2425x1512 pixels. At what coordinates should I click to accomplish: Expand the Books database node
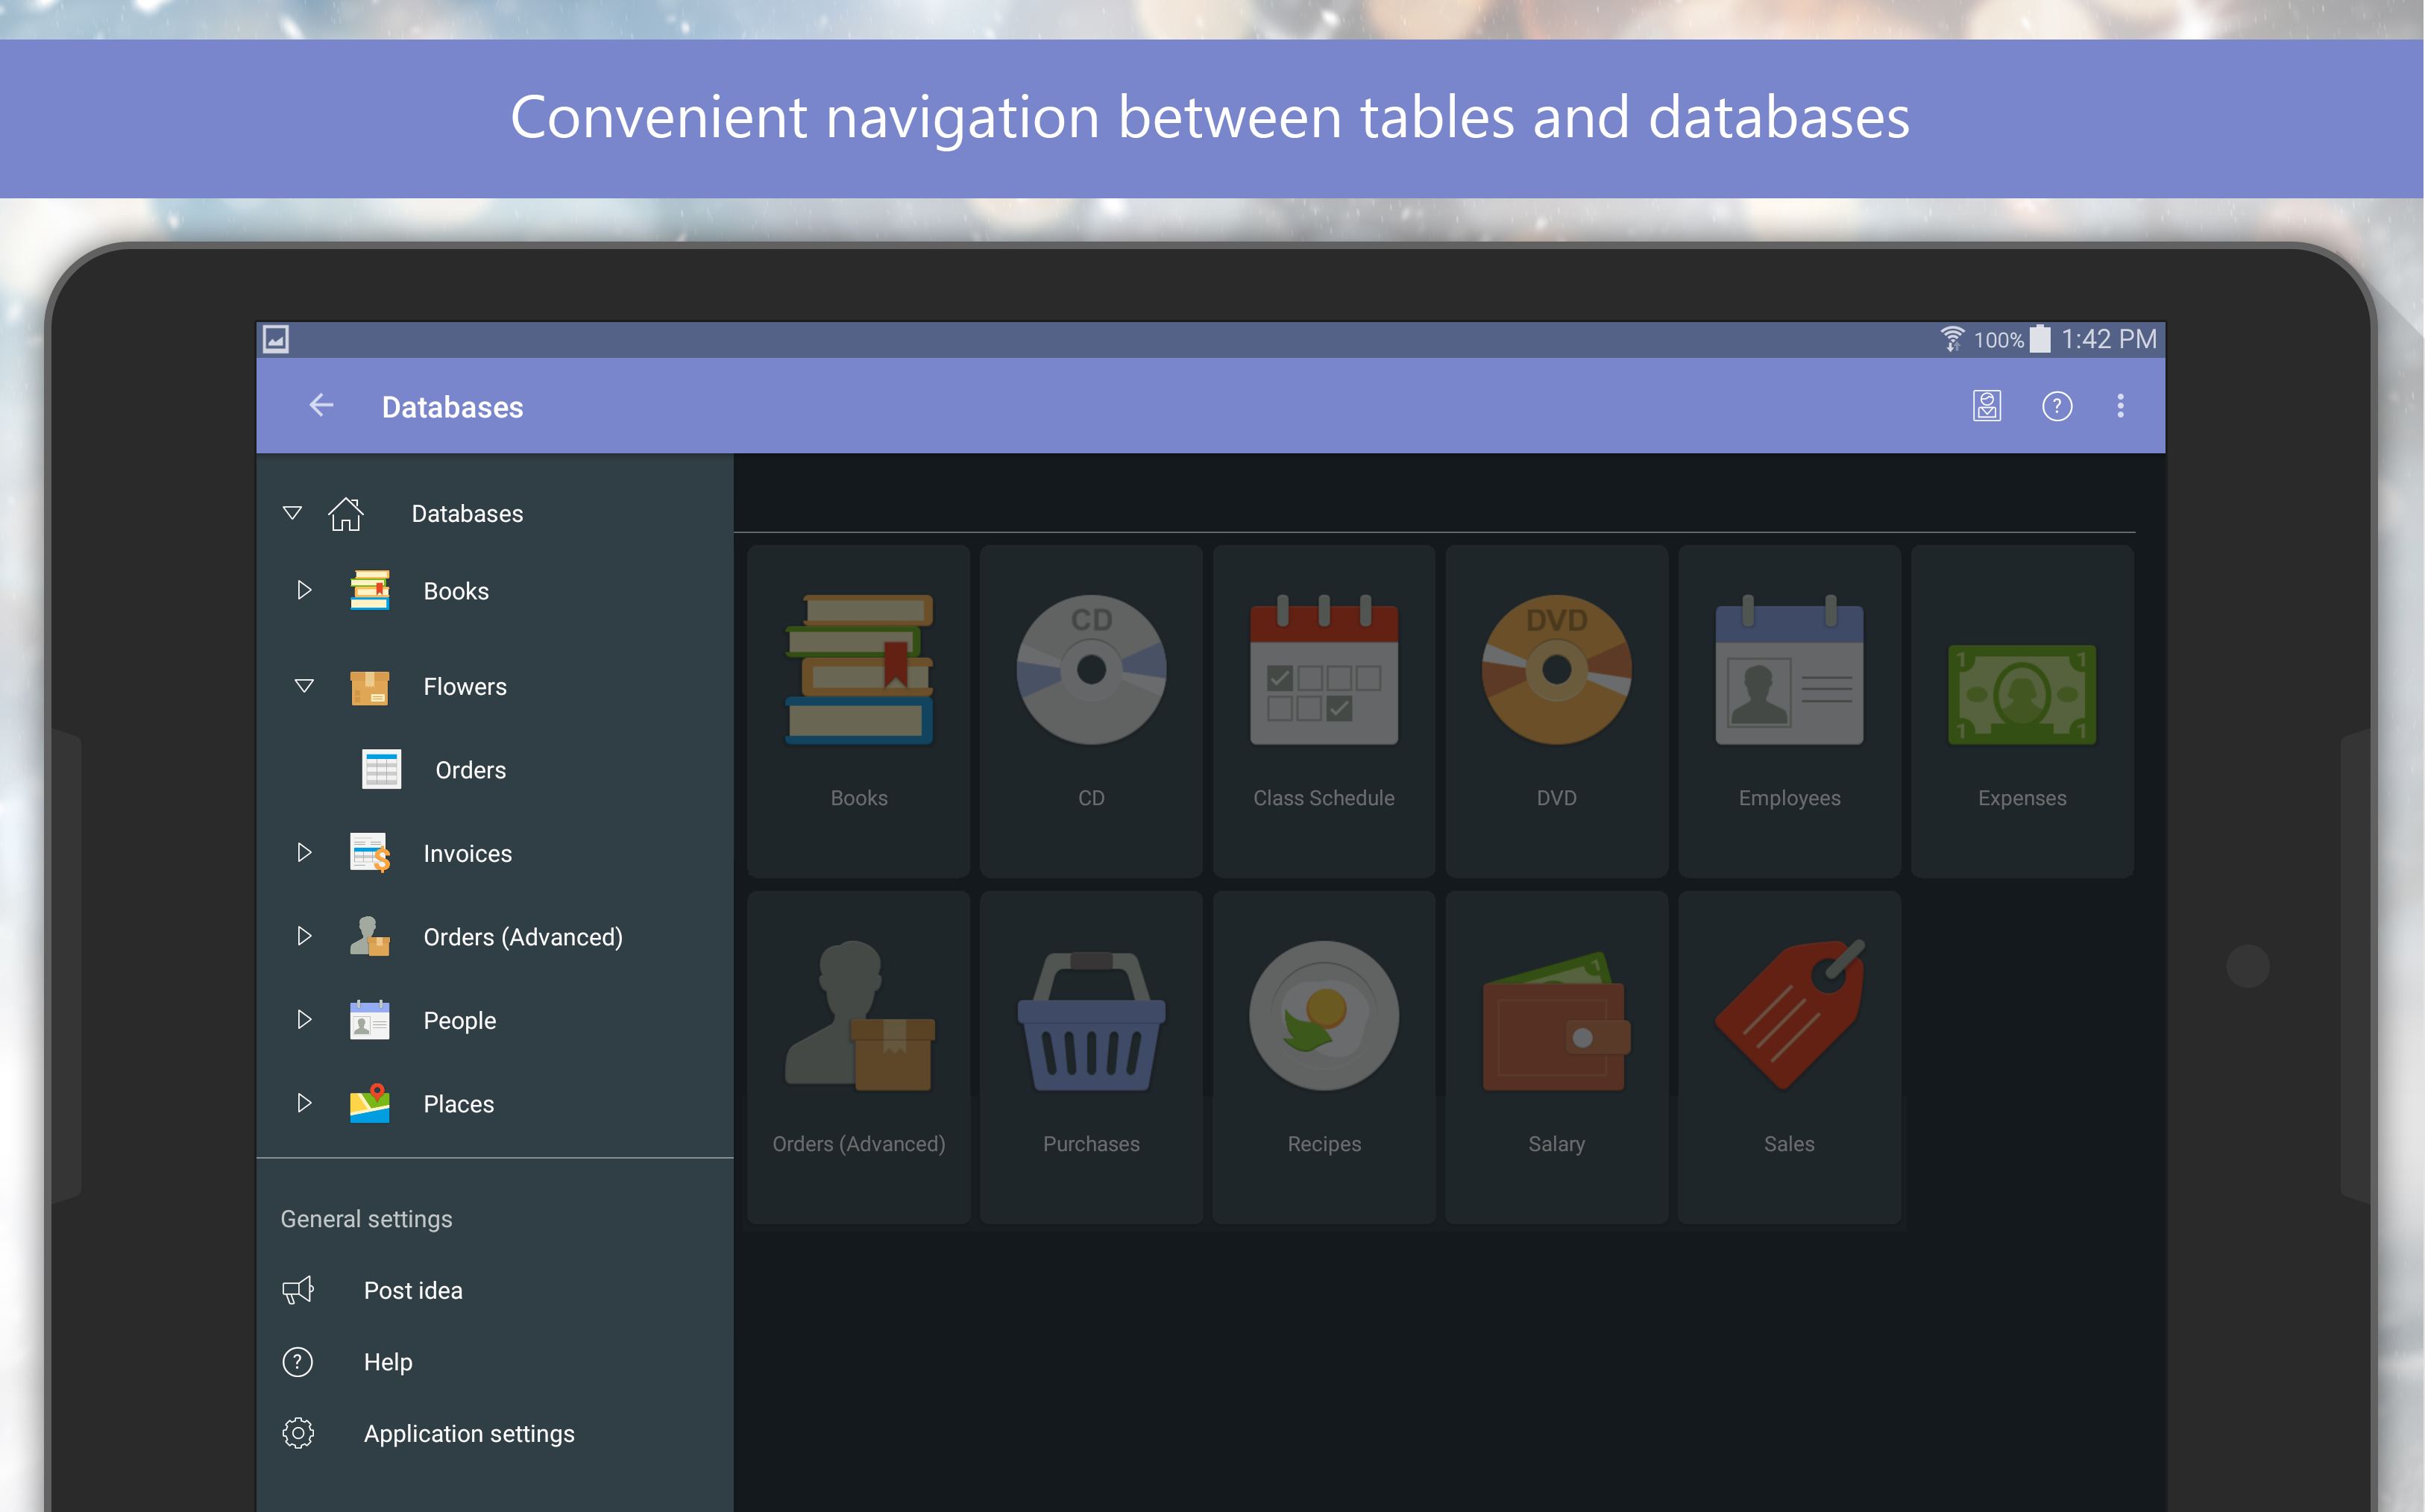pyautogui.click(x=304, y=590)
